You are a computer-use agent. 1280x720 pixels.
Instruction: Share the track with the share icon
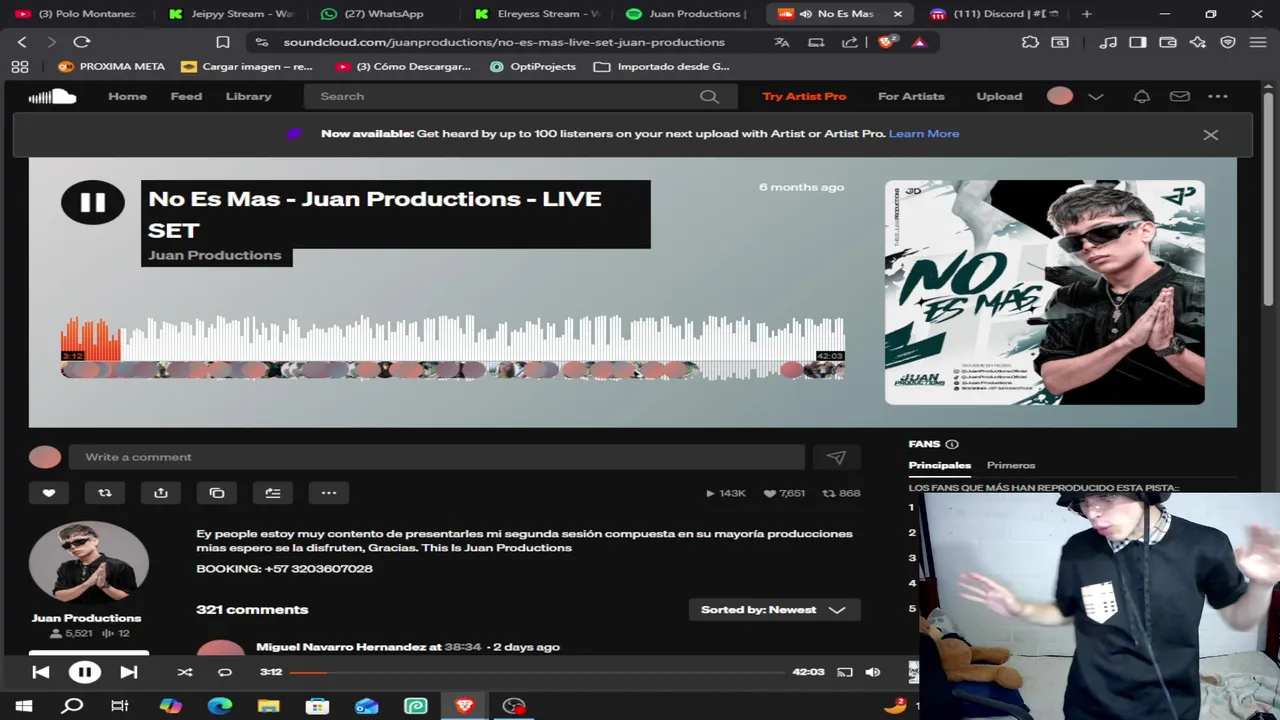(x=161, y=492)
